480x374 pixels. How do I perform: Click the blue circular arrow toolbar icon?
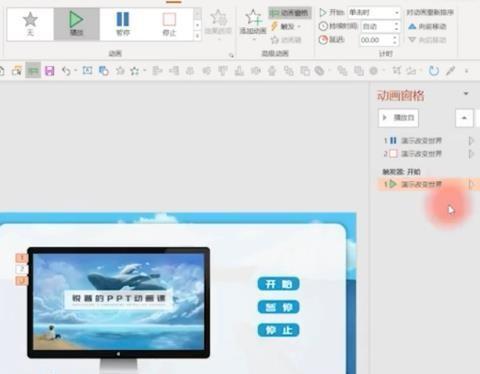click(434, 71)
